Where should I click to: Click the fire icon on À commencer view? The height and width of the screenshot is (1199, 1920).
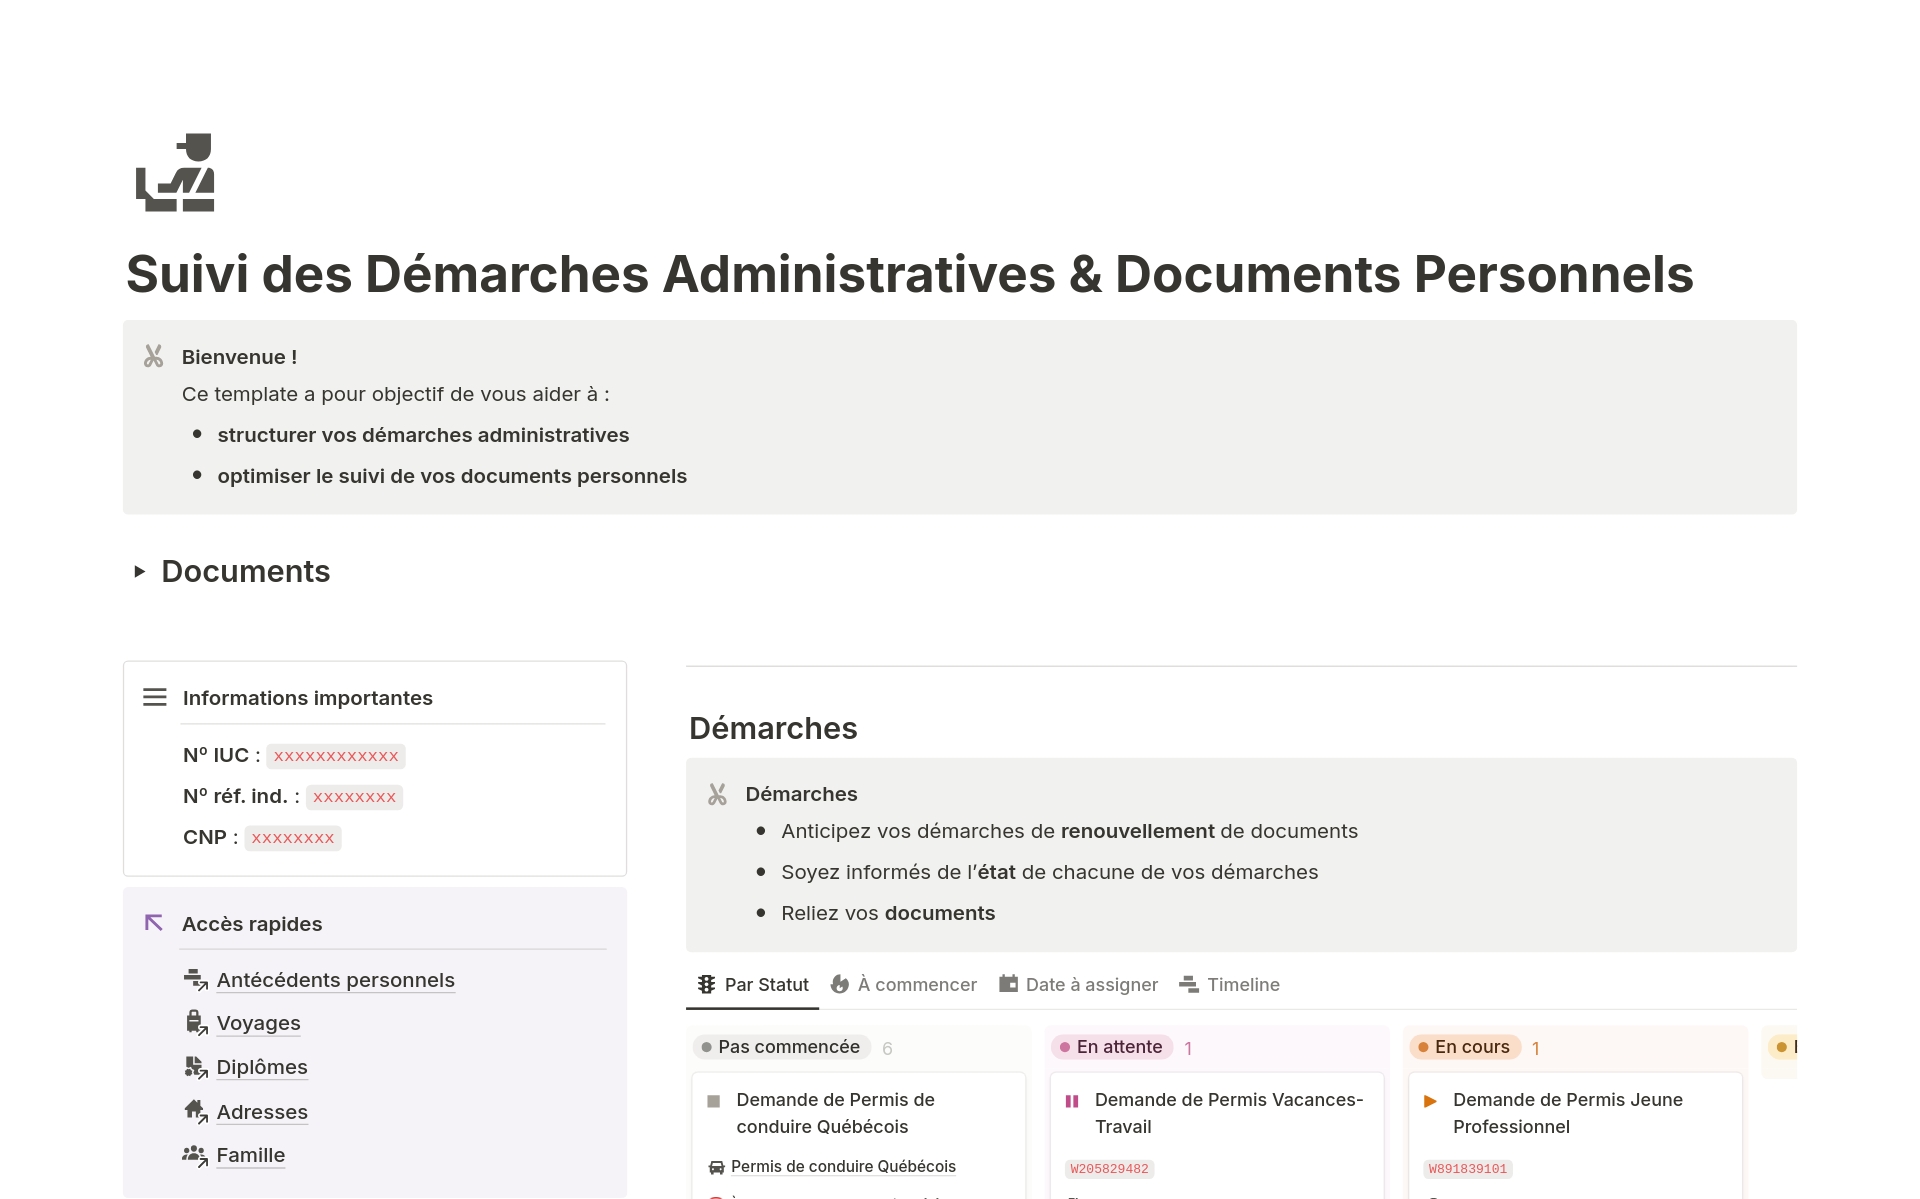[x=840, y=984]
